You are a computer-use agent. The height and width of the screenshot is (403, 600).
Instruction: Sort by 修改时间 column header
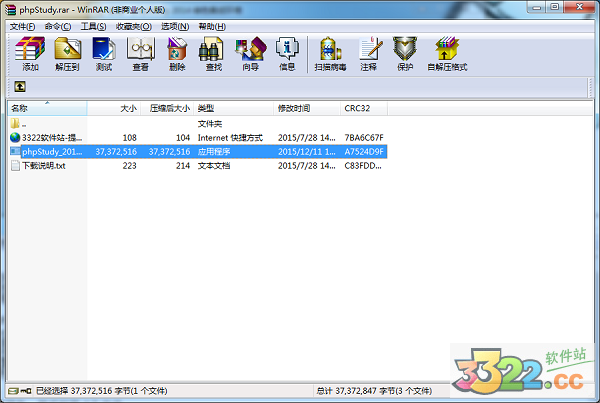click(x=307, y=108)
